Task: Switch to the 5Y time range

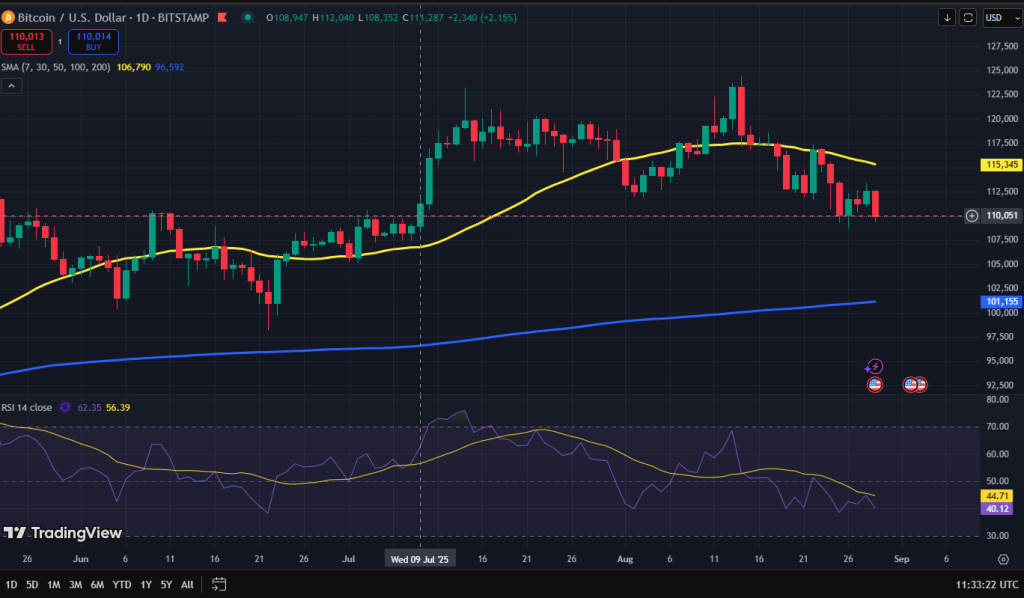Action: tap(167, 585)
